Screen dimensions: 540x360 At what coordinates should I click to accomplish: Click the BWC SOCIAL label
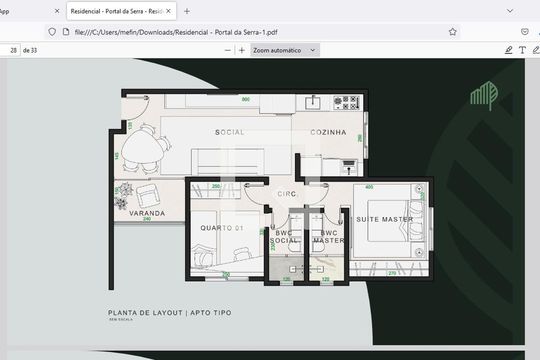pos(284,237)
